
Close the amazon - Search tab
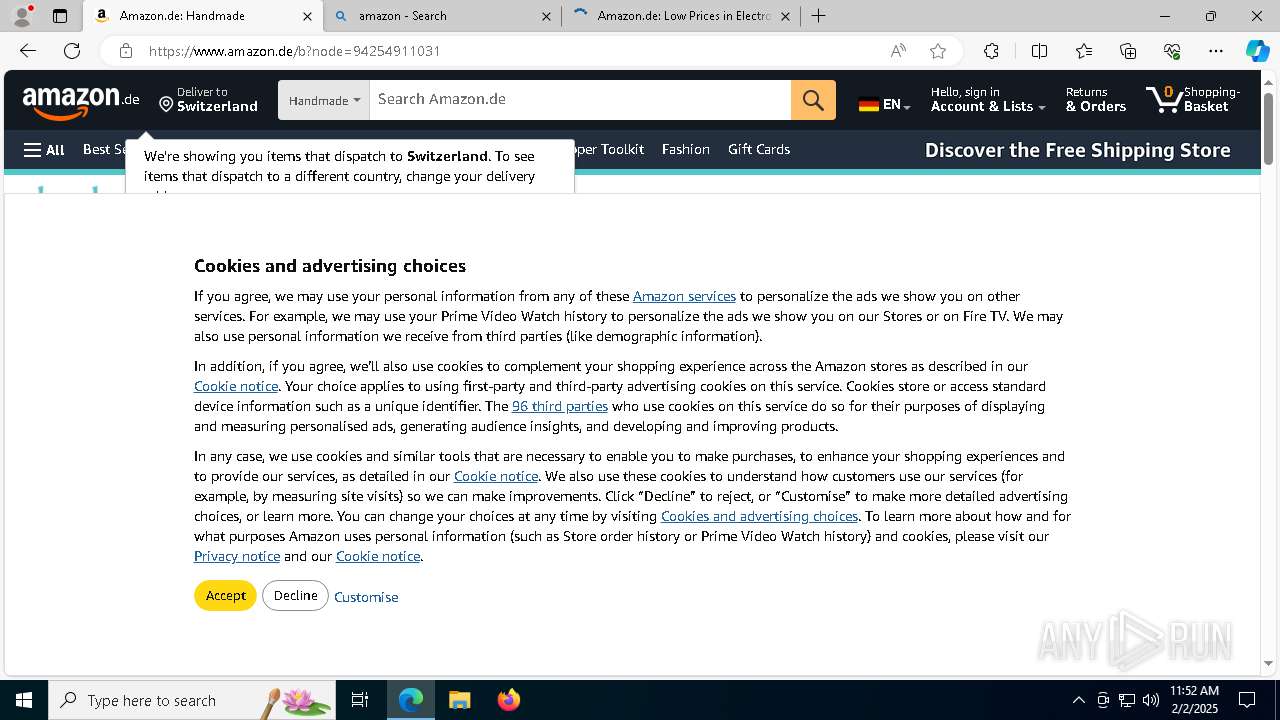(546, 16)
